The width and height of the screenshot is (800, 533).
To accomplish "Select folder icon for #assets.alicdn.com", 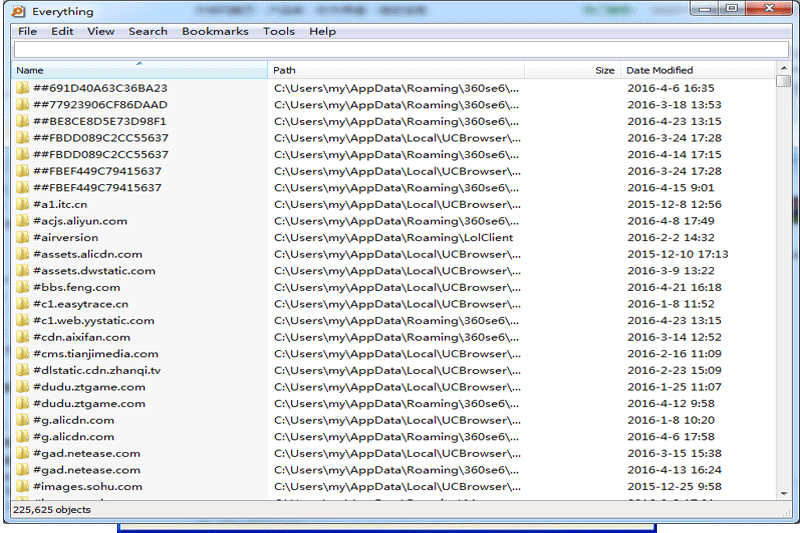I will tap(22, 254).
